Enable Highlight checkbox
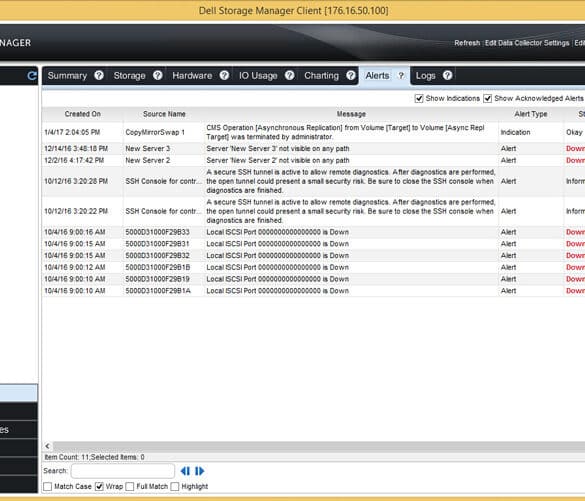 point(175,486)
